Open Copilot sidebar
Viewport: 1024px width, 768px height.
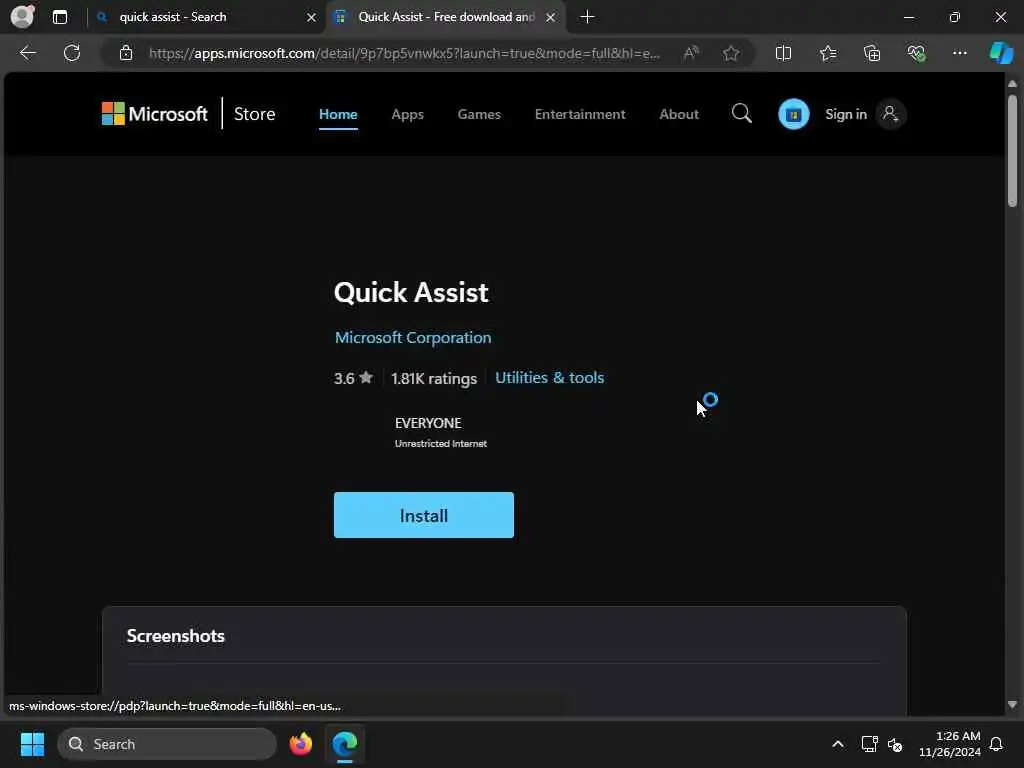[x=1001, y=53]
